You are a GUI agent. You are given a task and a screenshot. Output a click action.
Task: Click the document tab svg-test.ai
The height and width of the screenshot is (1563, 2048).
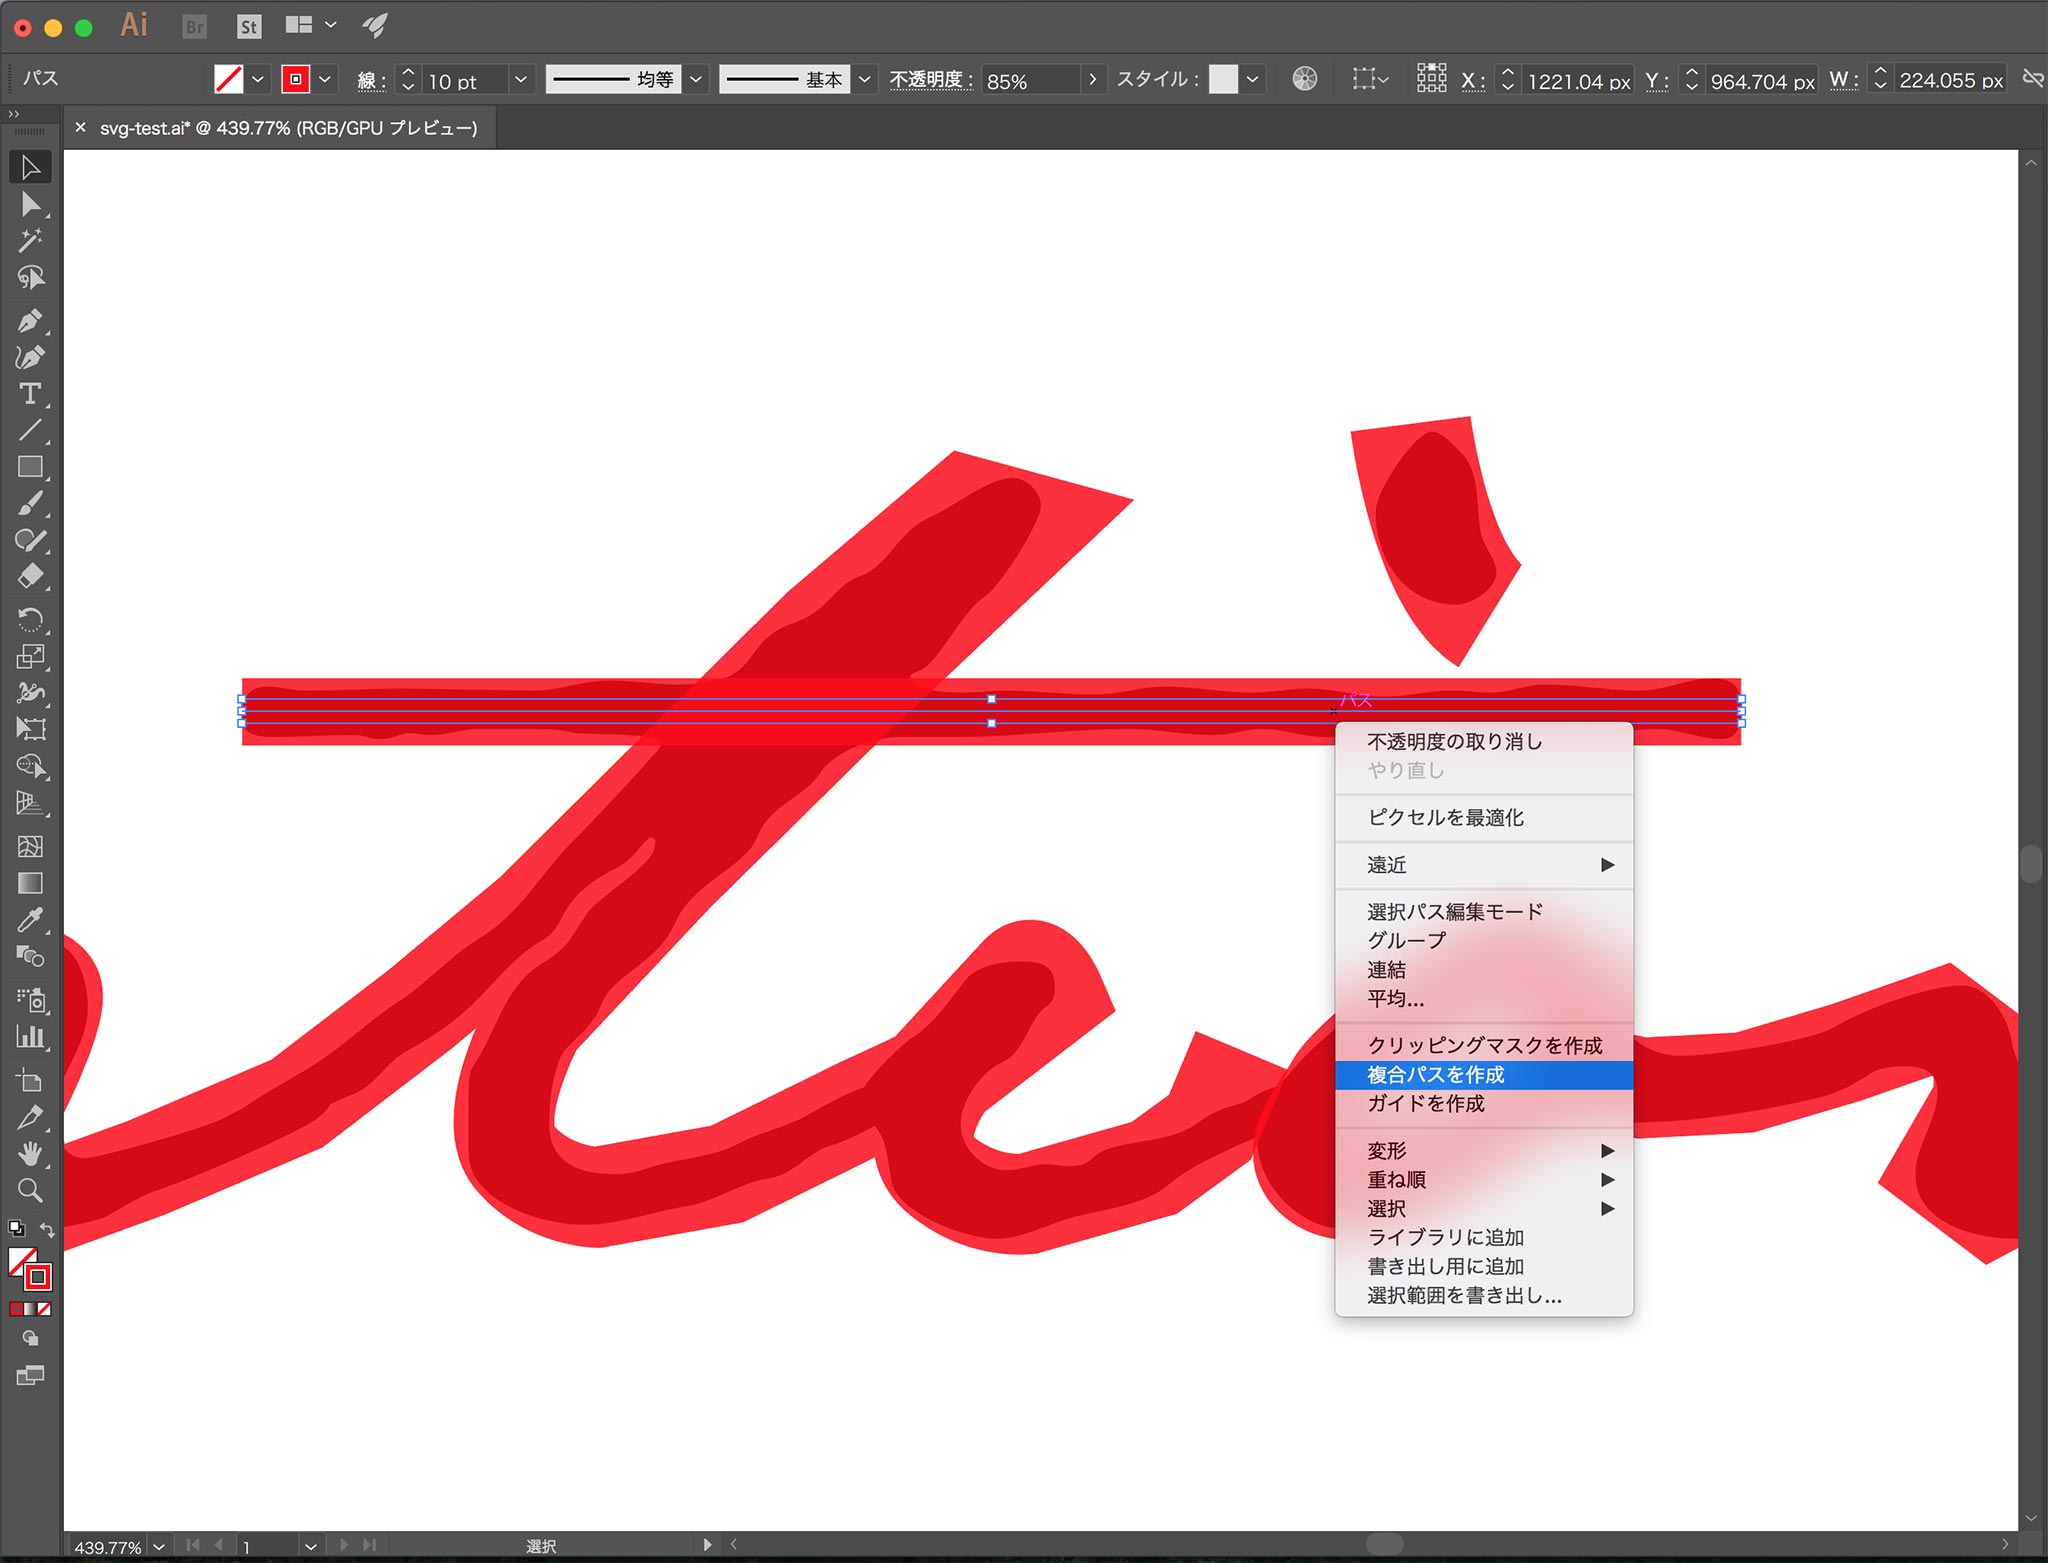pyautogui.click(x=279, y=130)
